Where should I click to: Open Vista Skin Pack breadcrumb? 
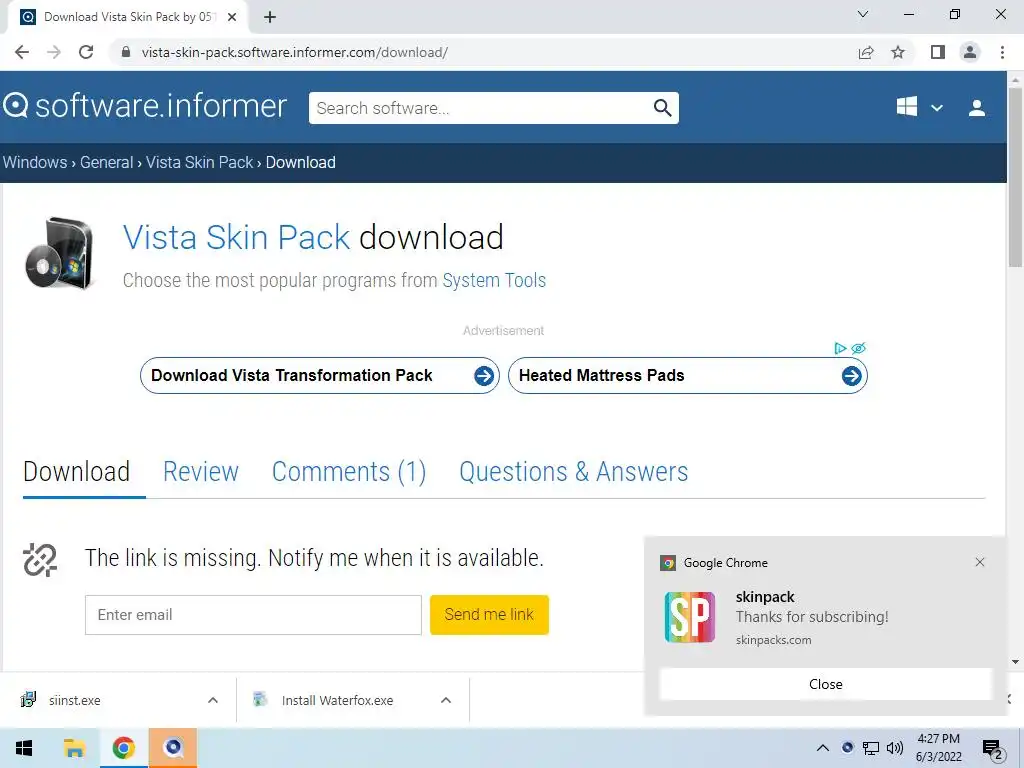[x=199, y=162]
